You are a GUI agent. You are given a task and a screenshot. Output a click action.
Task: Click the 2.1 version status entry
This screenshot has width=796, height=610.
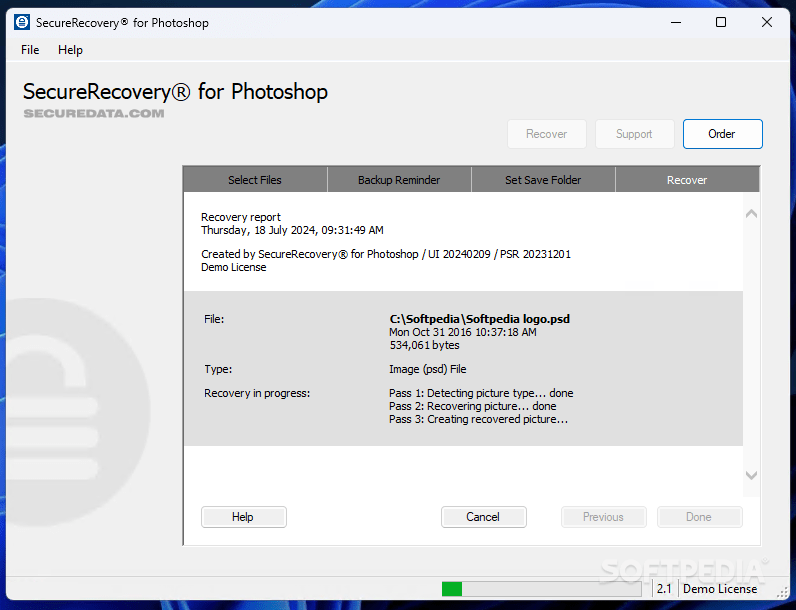pos(664,589)
